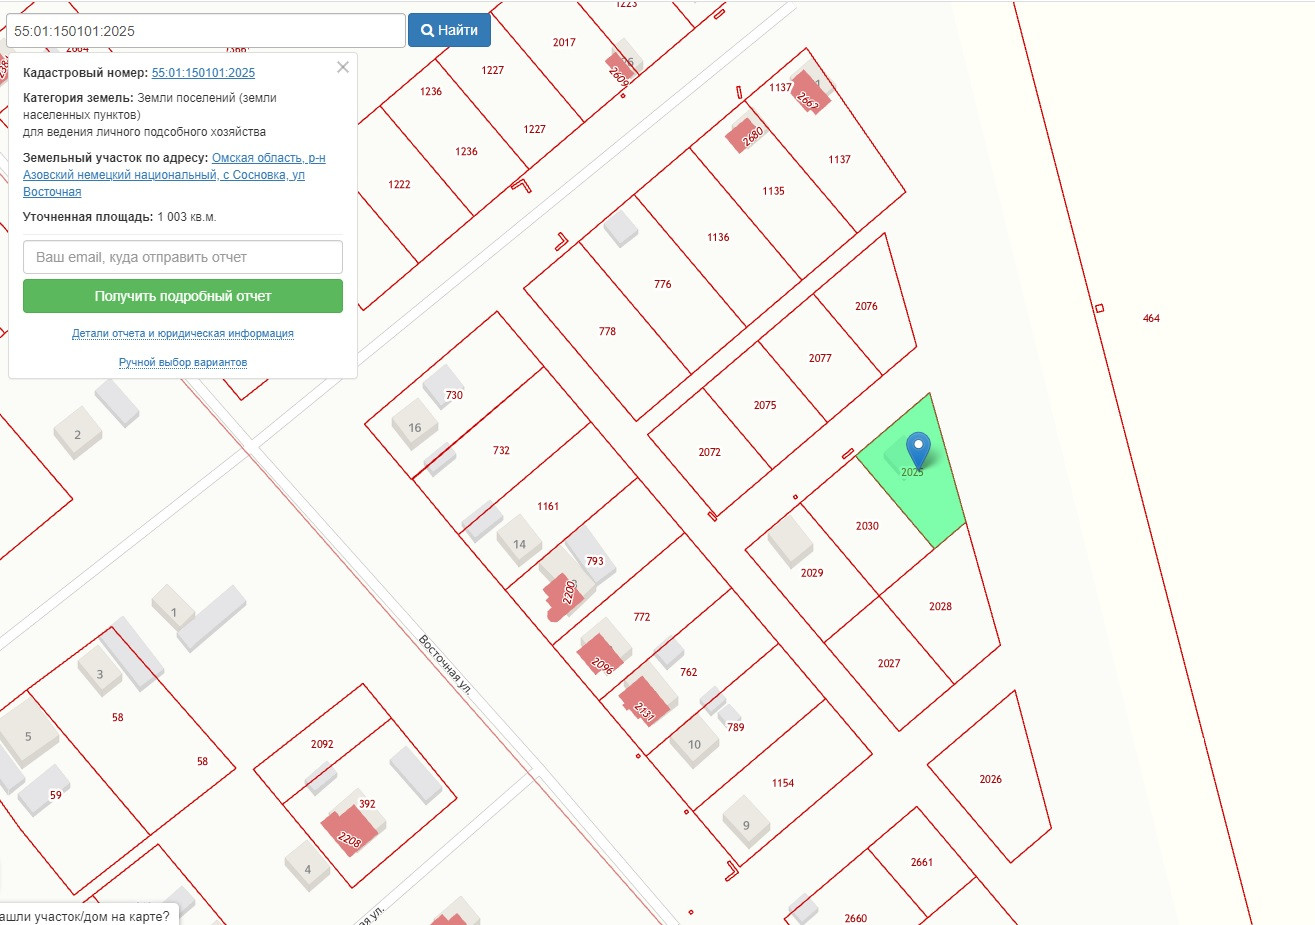Image resolution: width=1315 pixels, height=925 pixels.
Task: Click gray building number 14
Action: point(519,541)
